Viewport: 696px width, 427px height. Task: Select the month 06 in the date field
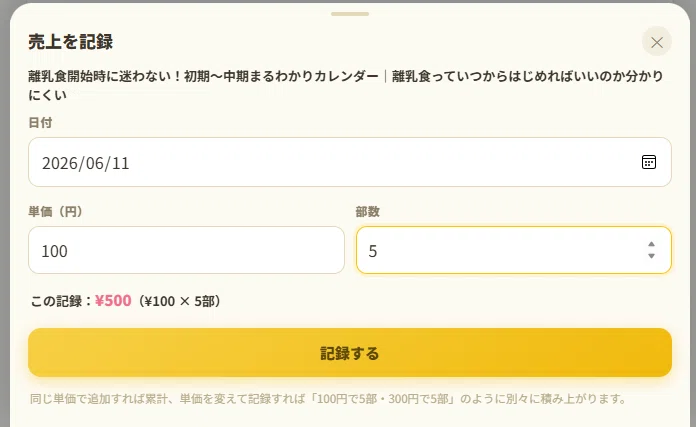click(95, 163)
